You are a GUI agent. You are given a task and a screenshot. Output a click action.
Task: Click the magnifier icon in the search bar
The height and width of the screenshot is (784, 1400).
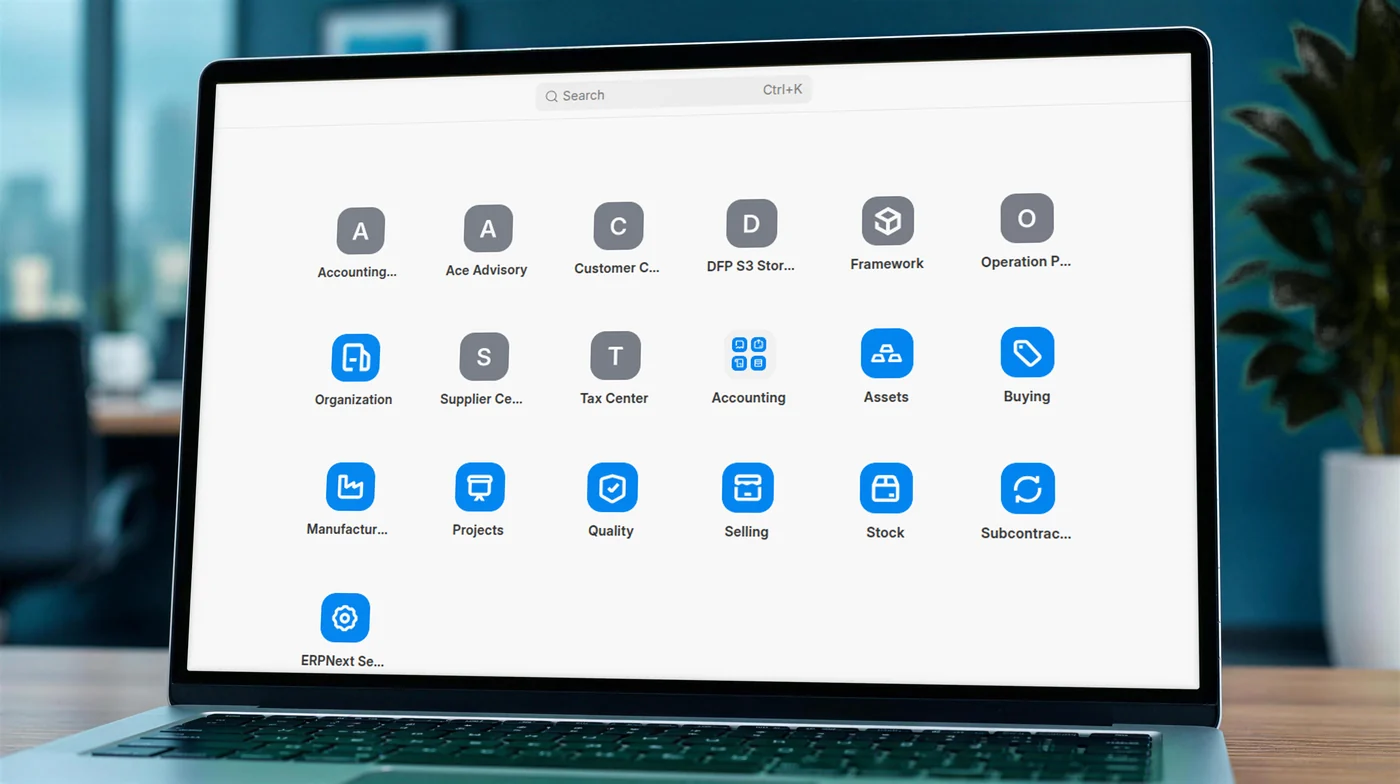click(551, 97)
